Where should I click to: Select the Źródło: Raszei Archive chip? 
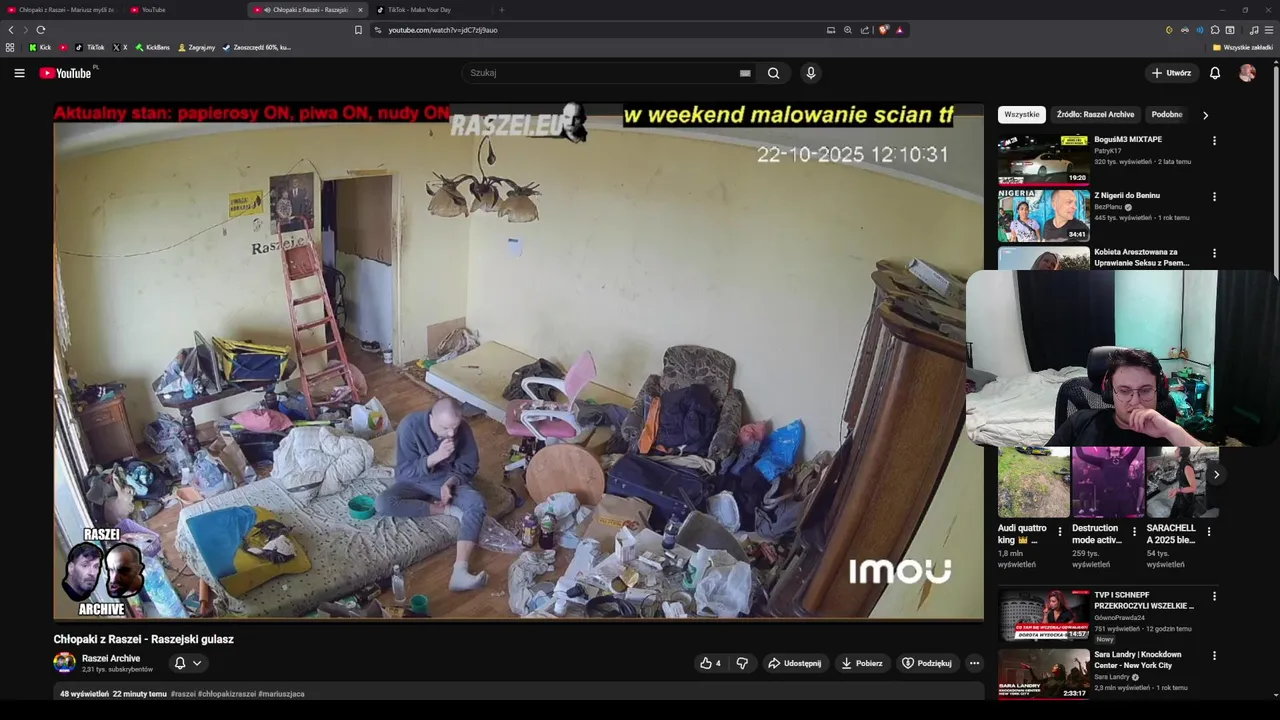[1095, 115]
